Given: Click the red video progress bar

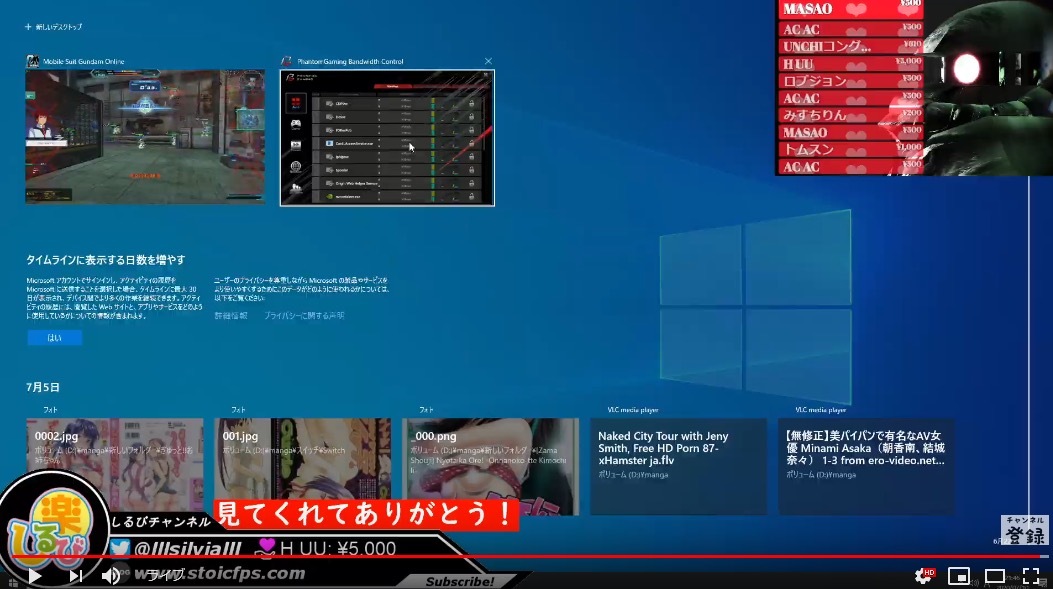Looking at the screenshot, I should click(x=600, y=556).
